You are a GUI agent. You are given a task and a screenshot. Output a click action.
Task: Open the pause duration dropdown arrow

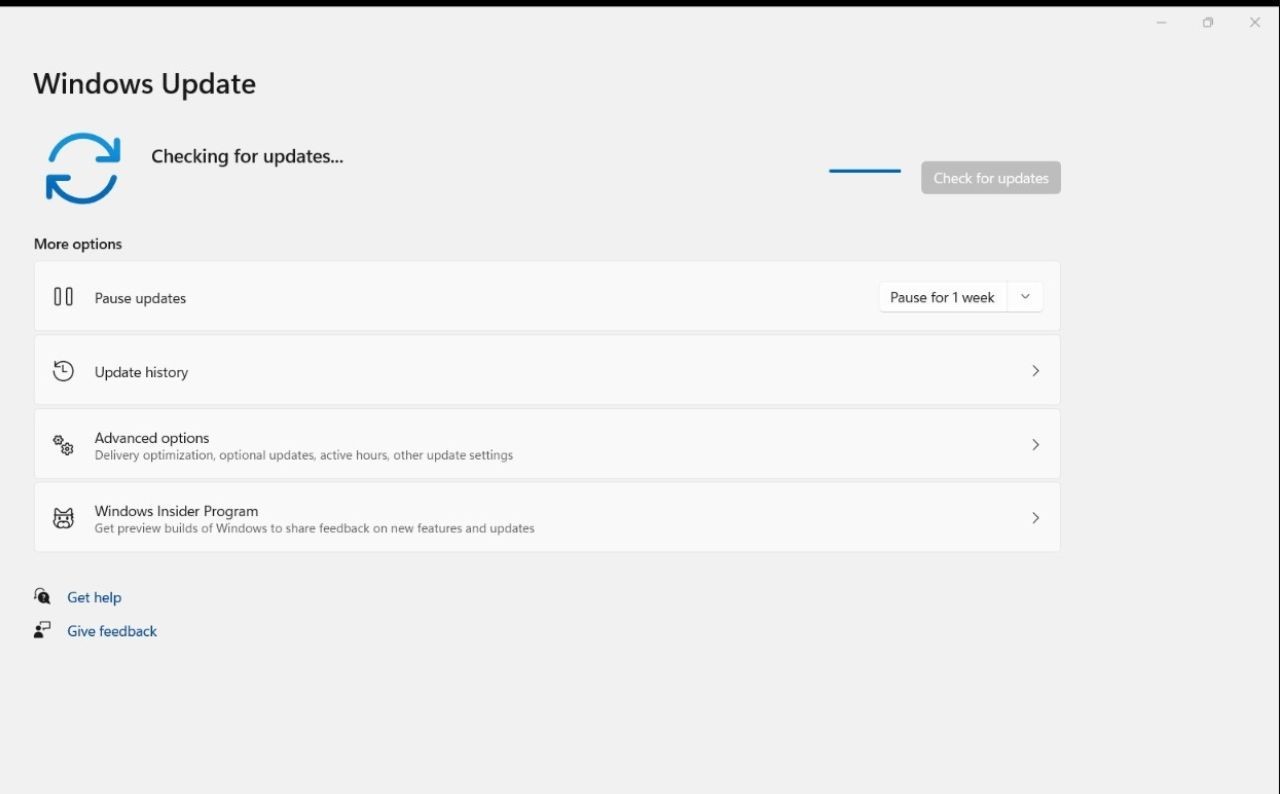coord(1025,297)
